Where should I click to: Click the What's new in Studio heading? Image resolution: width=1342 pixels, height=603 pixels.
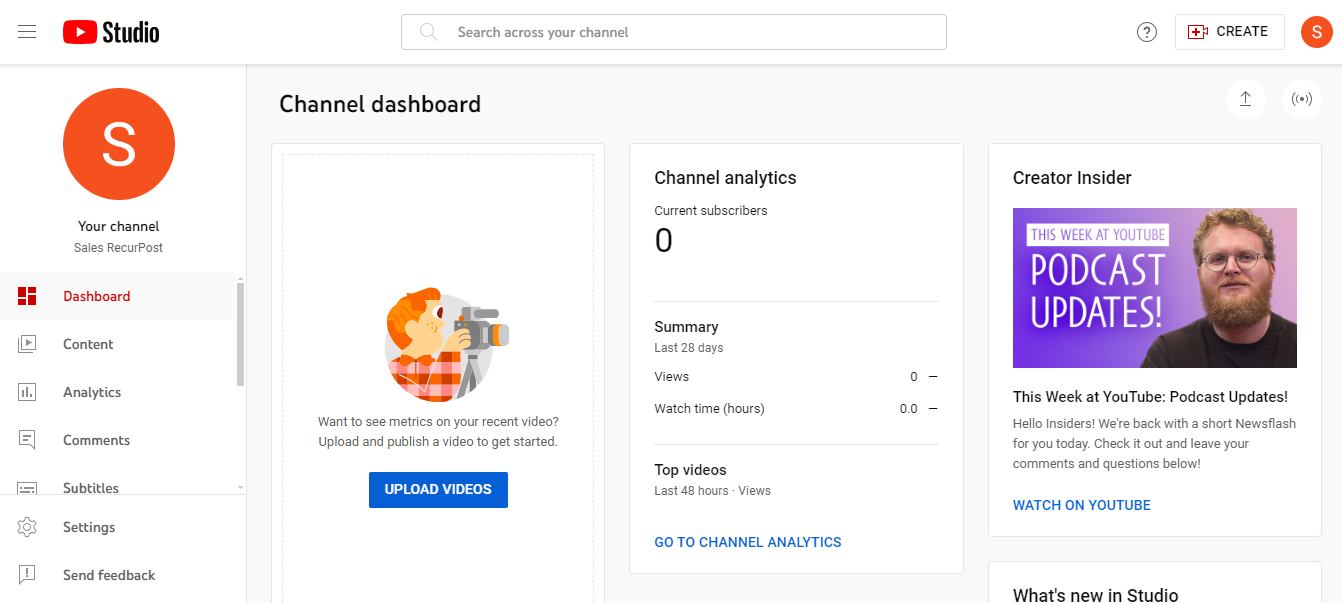coord(1096,595)
